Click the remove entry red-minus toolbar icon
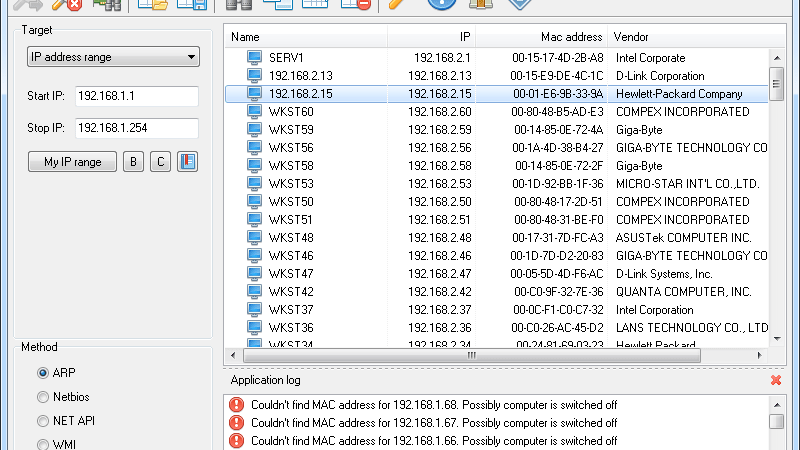 [356, 4]
